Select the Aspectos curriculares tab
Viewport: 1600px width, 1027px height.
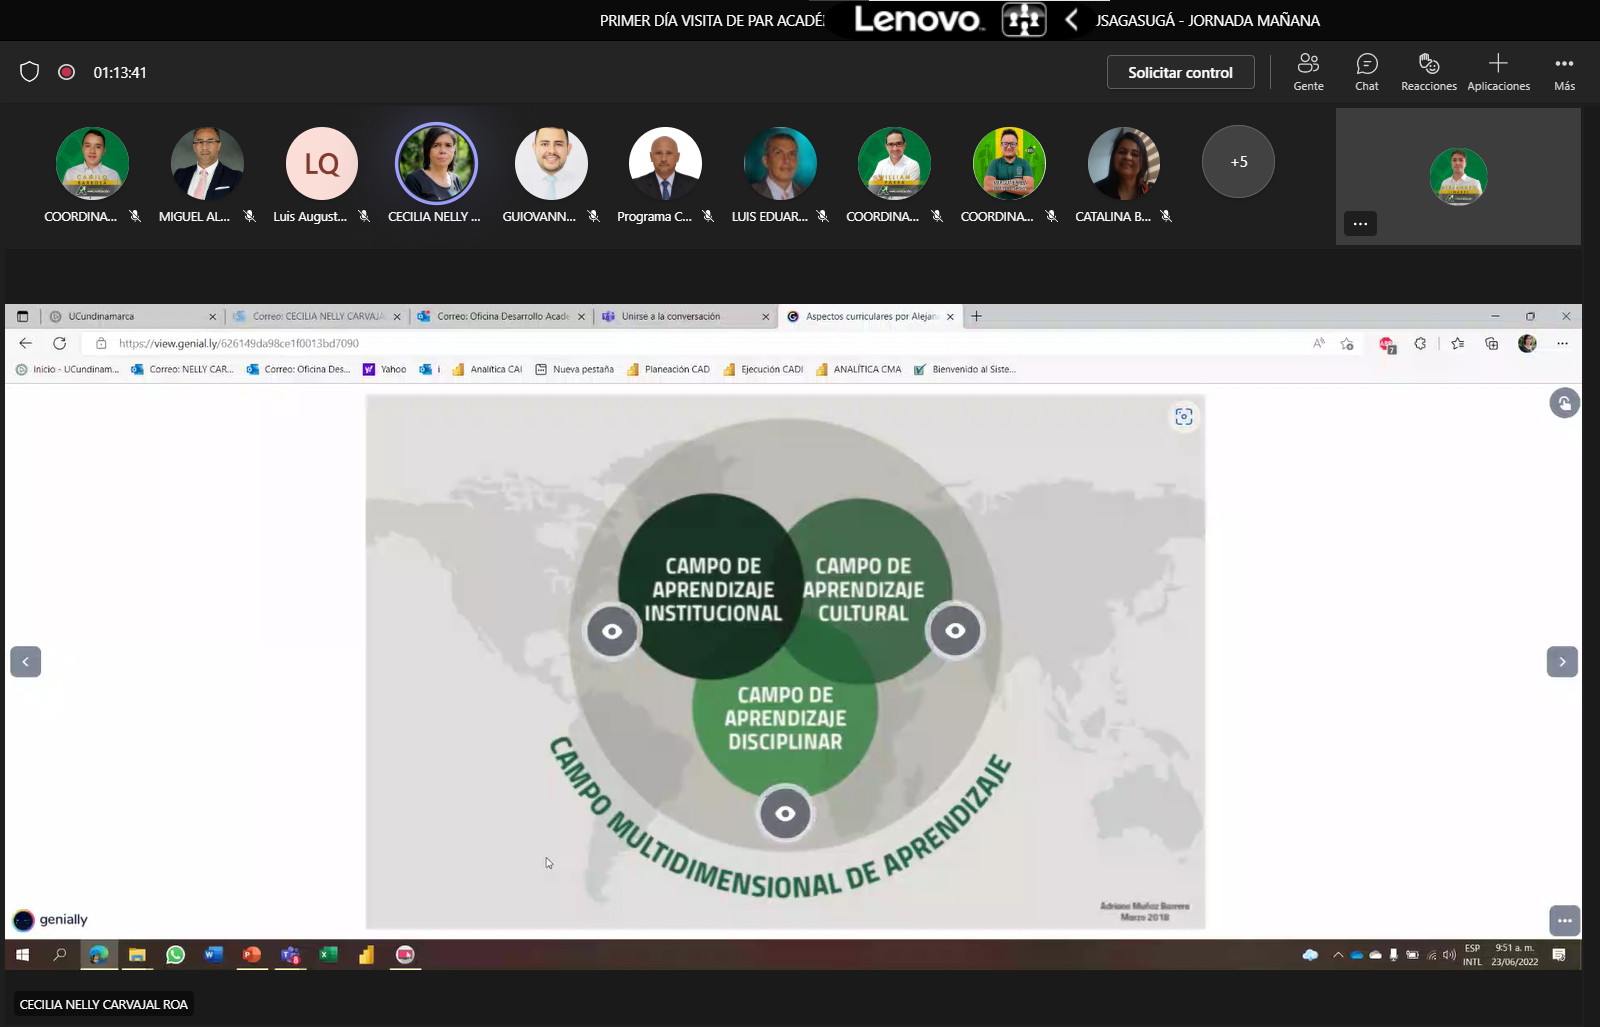point(870,316)
